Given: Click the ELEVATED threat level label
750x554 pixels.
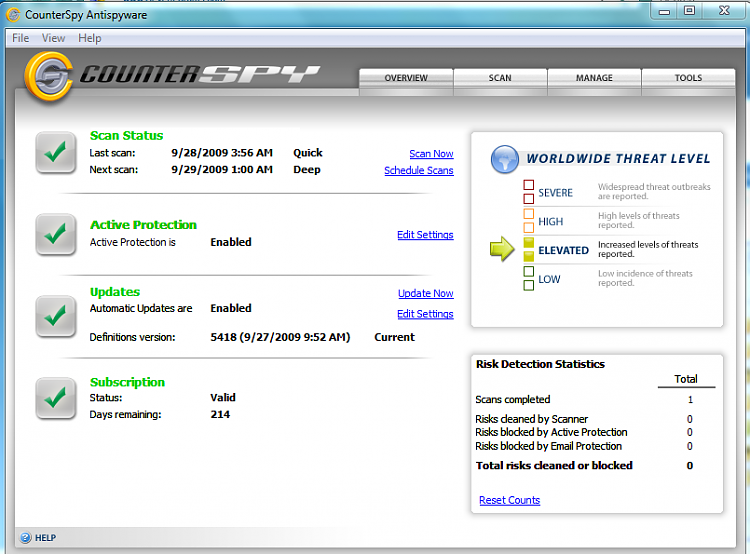Looking at the screenshot, I should point(563,250).
